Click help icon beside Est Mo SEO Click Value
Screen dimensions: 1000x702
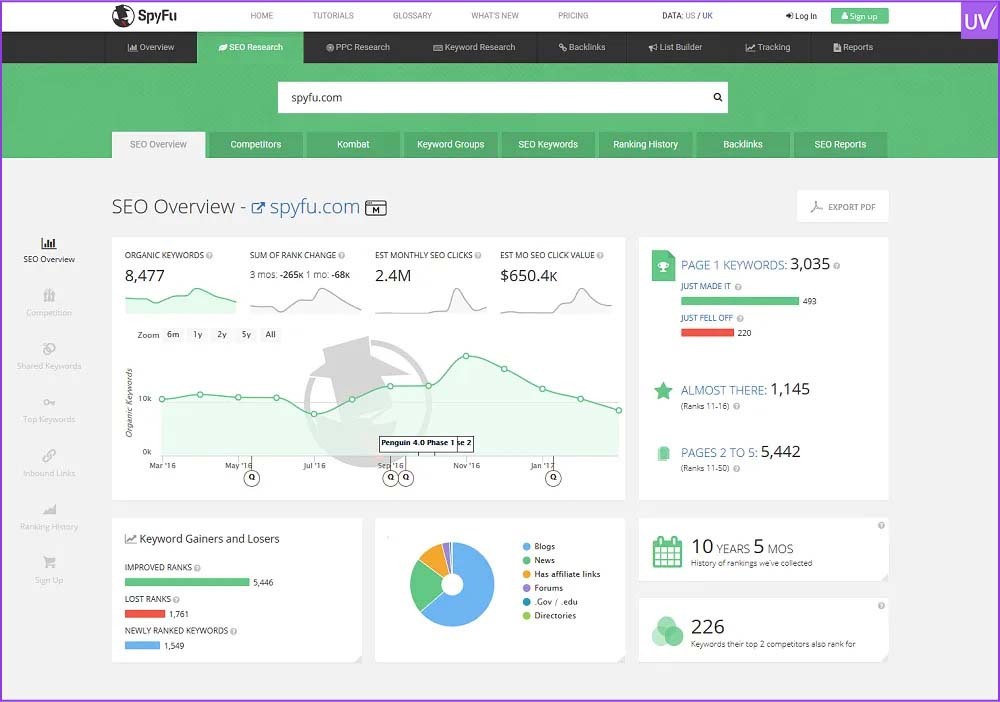[x=600, y=256]
